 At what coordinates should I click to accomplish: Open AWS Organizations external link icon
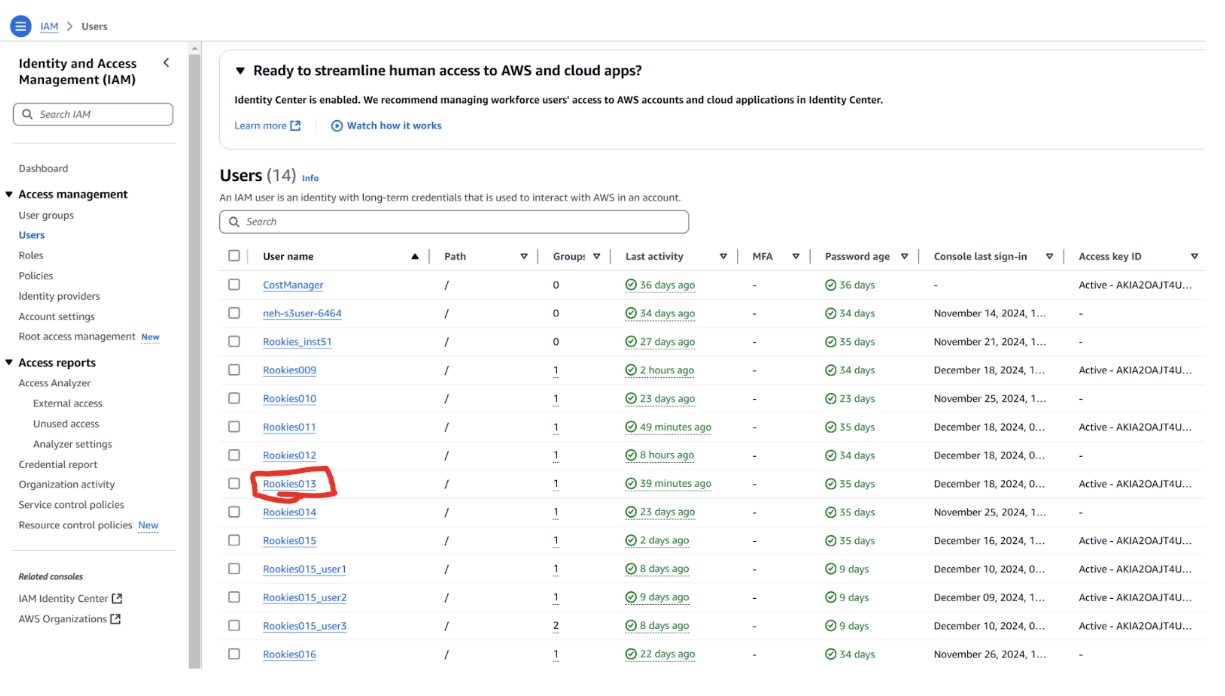coord(115,619)
